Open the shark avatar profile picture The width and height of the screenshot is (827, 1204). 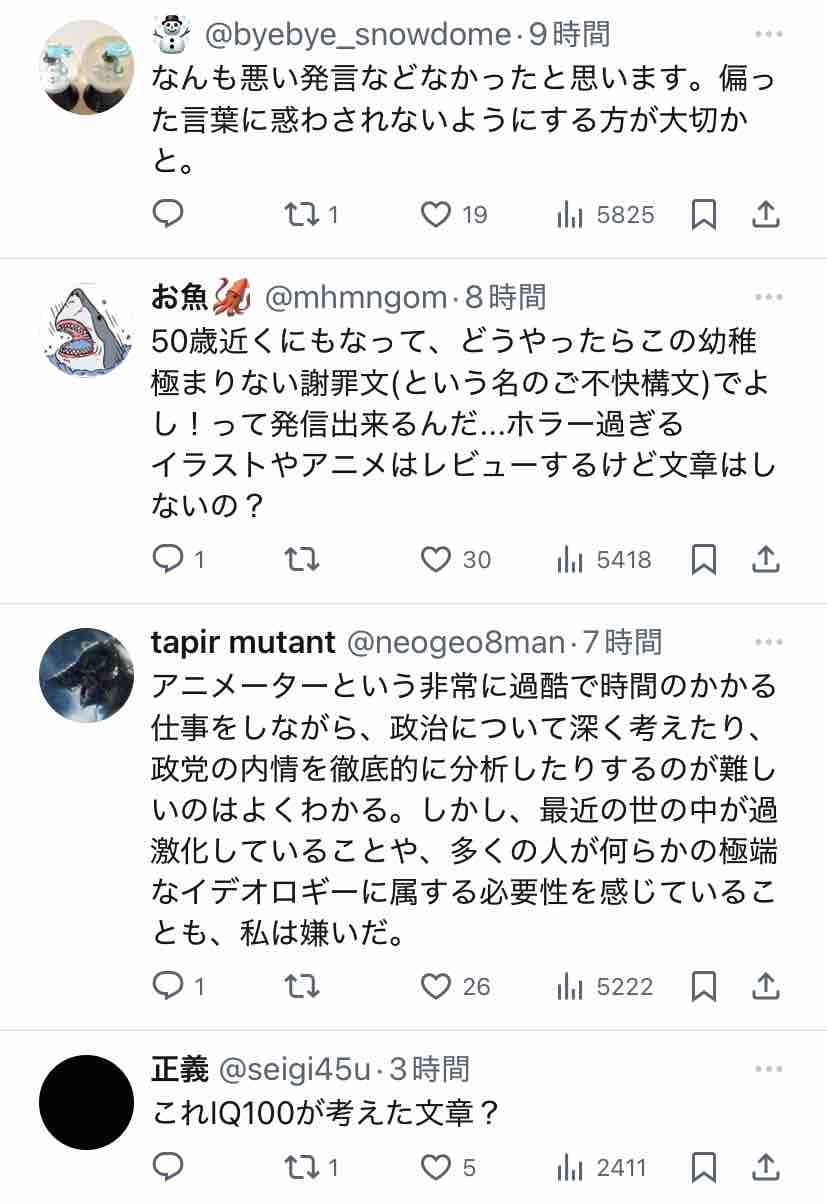86,329
